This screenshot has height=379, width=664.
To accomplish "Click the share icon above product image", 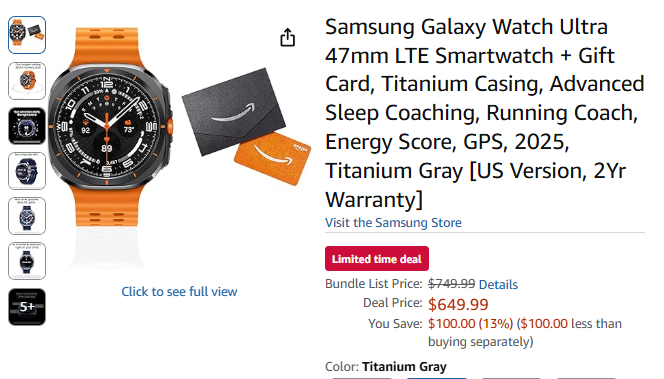I will (288, 37).
